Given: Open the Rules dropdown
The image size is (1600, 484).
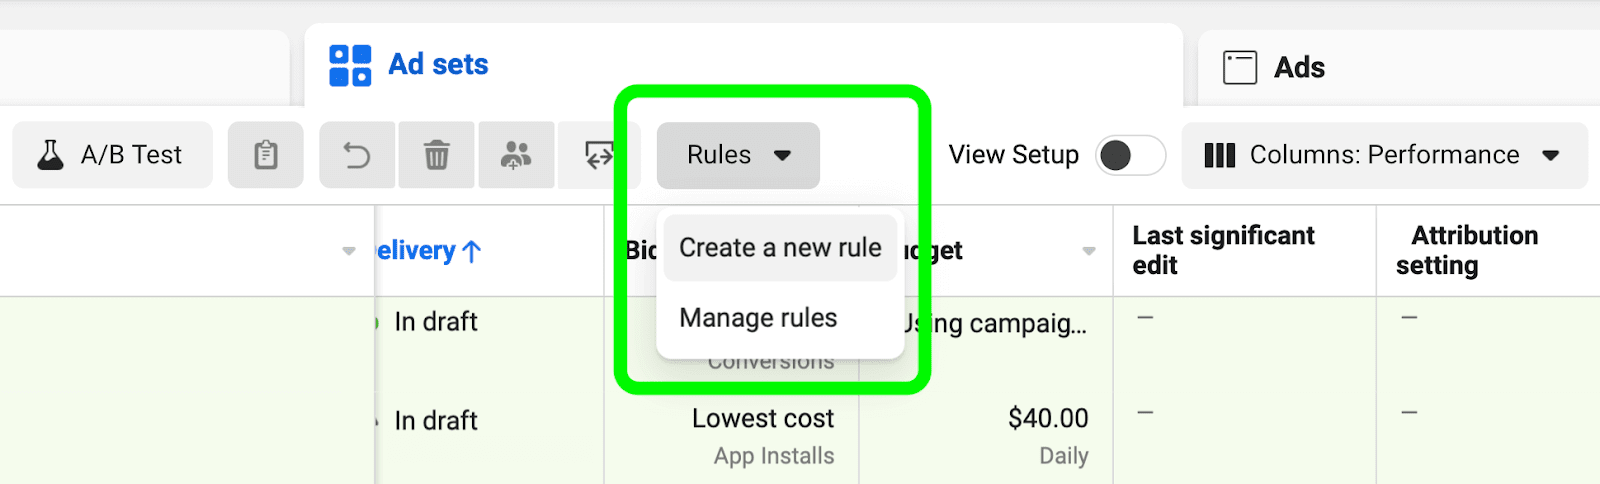Looking at the screenshot, I should click(738, 155).
